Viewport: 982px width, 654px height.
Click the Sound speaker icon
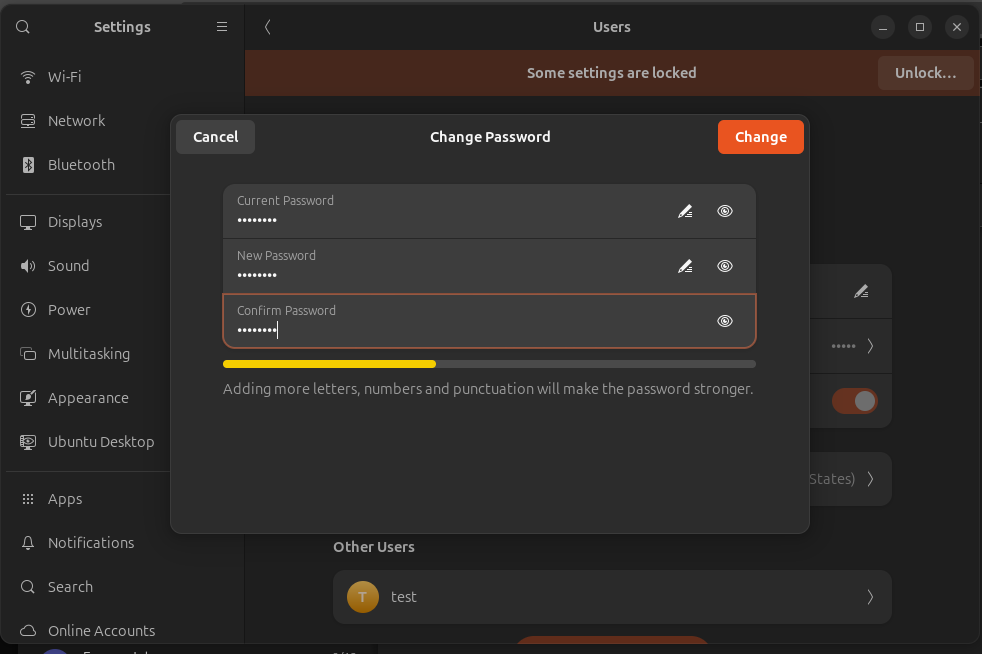pos(28,266)
